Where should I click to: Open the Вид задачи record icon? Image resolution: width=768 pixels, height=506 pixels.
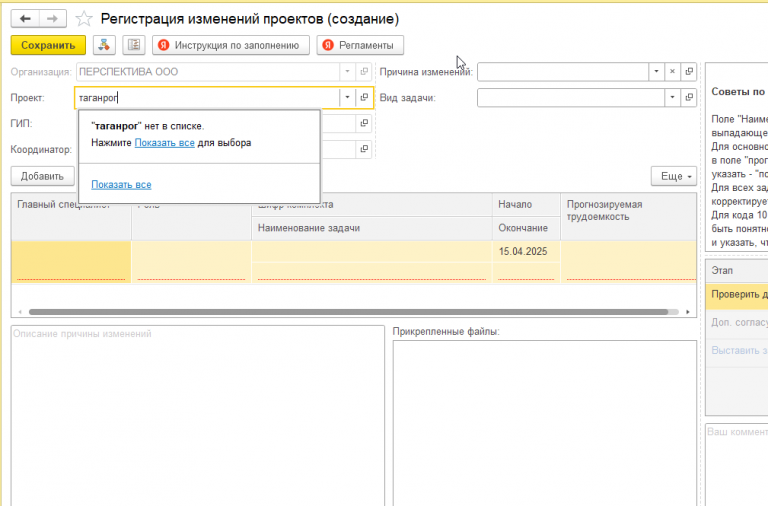click(x=689, y=97)
